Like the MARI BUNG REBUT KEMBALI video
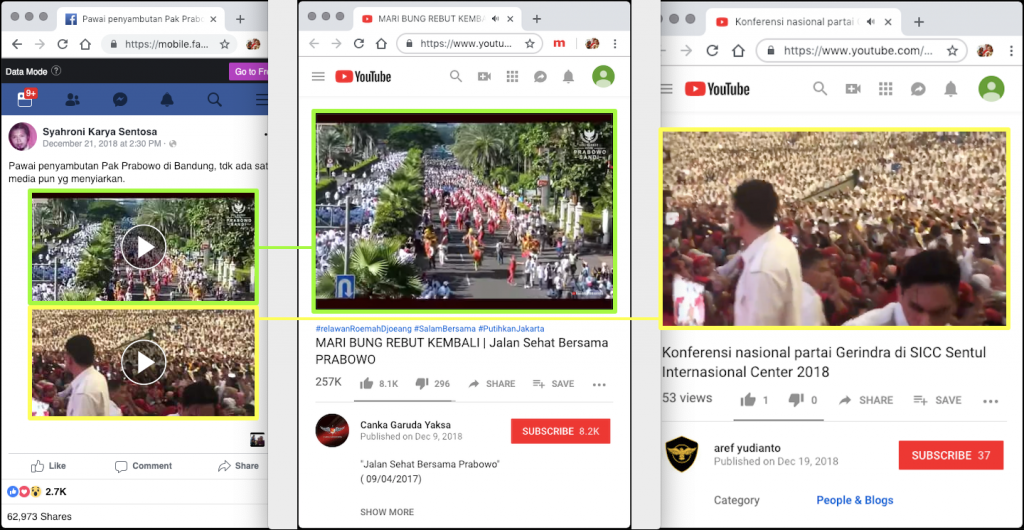The width and height of the screenshot is (1024, 530). [367, 383]
